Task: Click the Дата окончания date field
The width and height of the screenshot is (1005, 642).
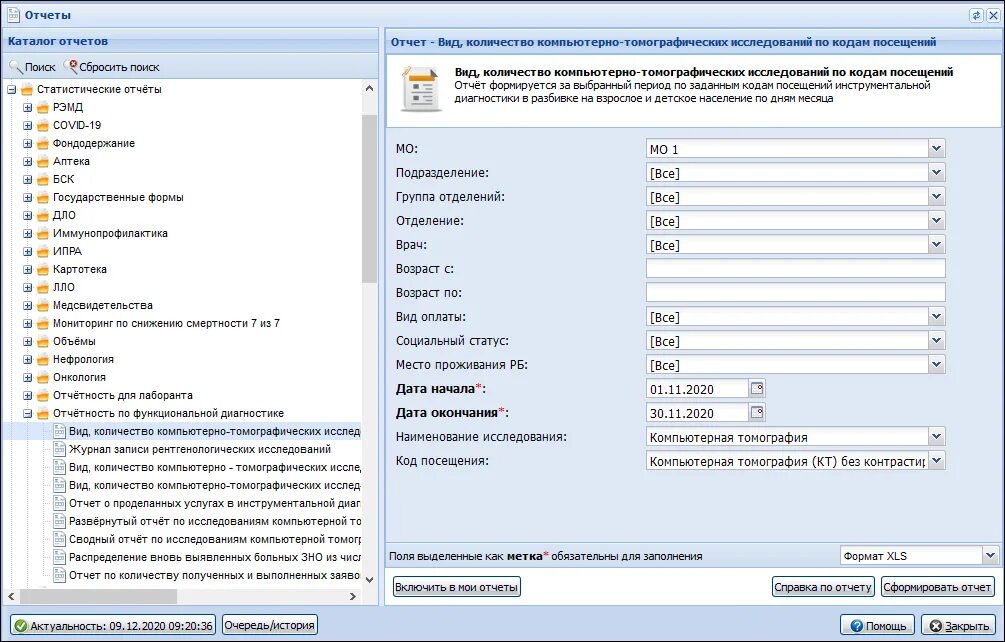Action: click(697, 413)
